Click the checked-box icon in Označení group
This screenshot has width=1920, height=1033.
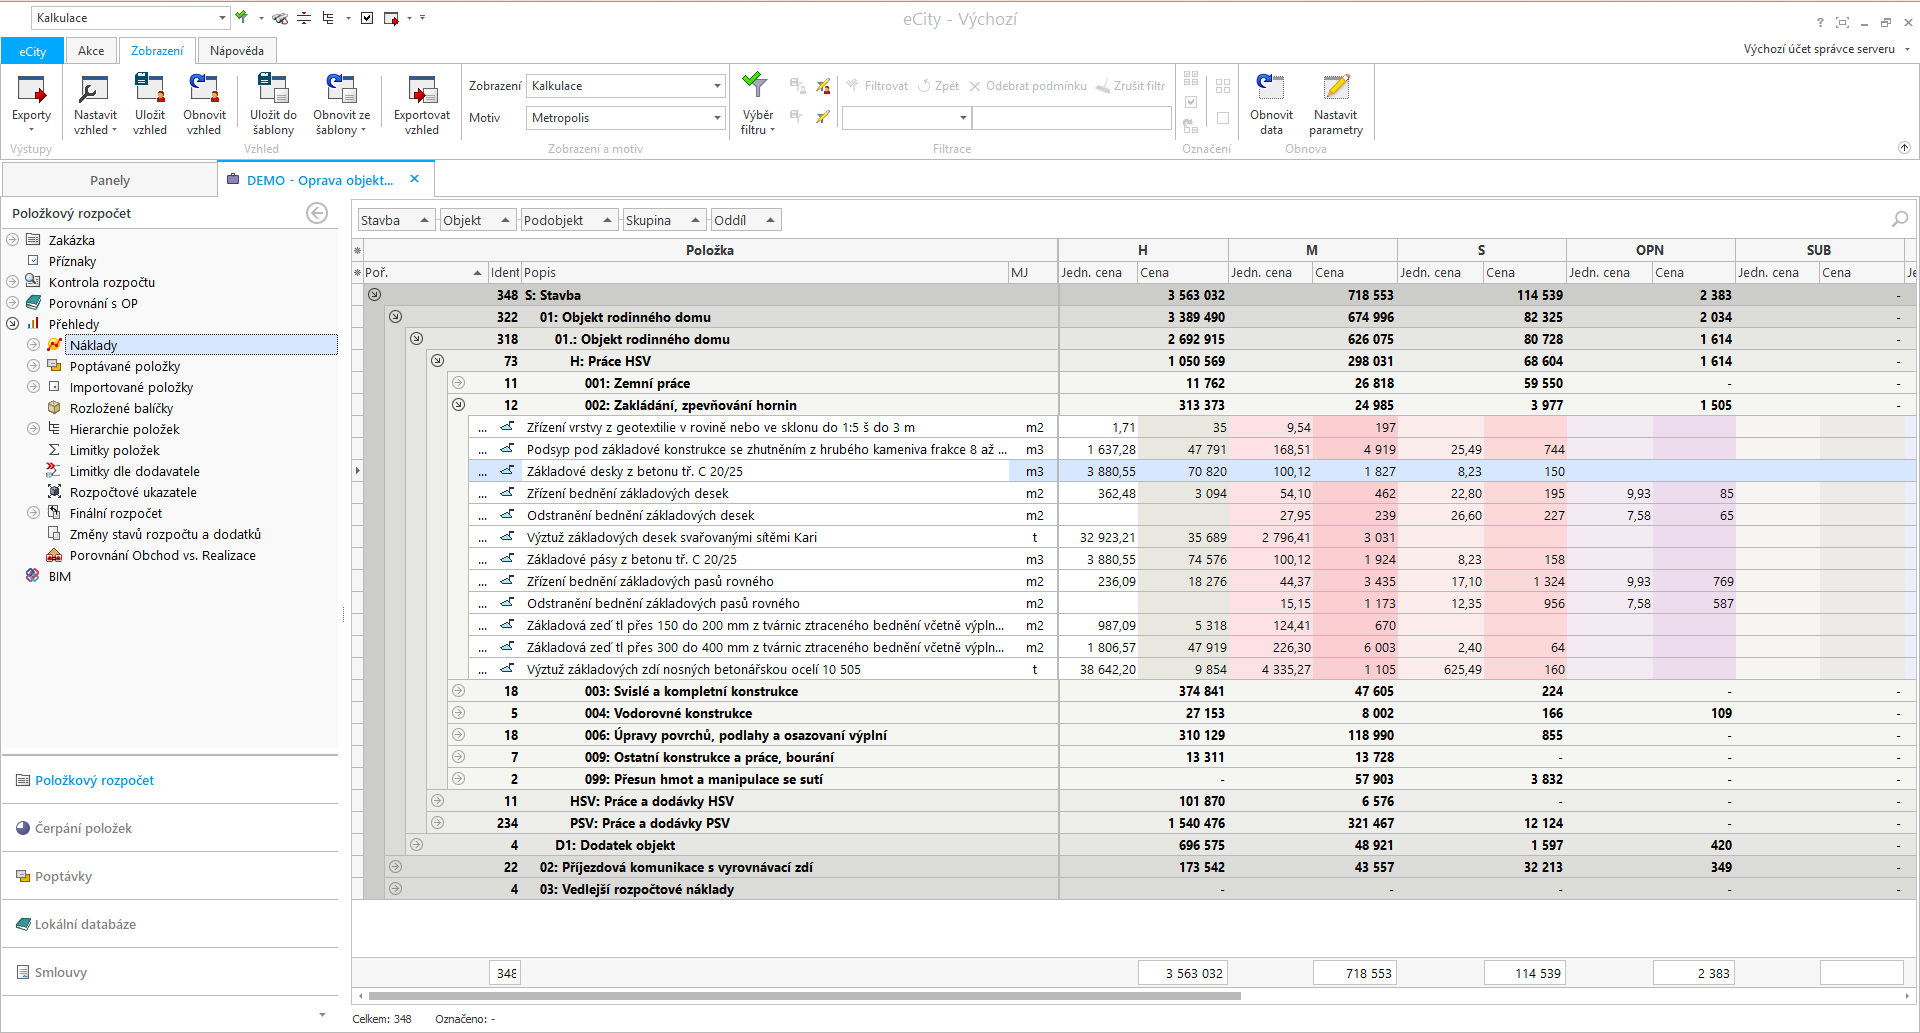1191,102
